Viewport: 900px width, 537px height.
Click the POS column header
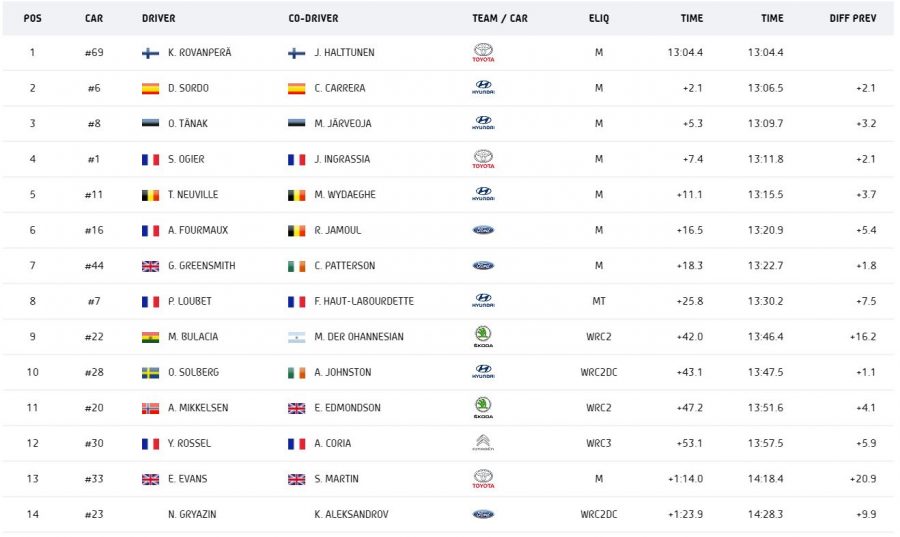[x=32, y=18]
